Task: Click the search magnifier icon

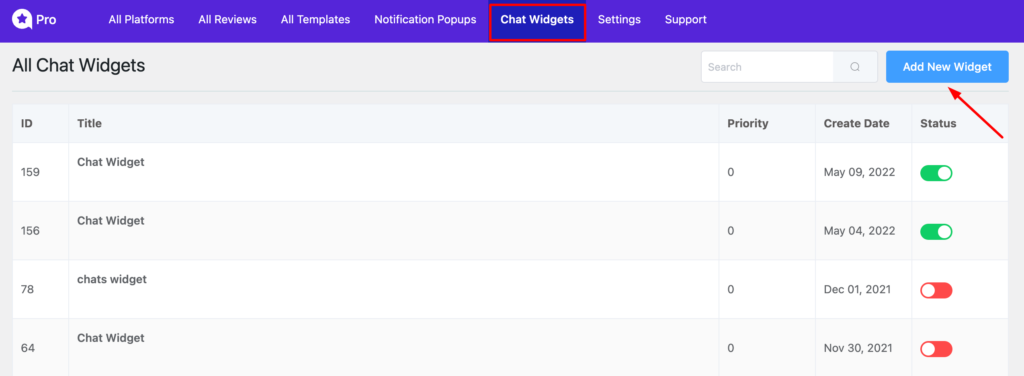Action: (x=855, y=67)
